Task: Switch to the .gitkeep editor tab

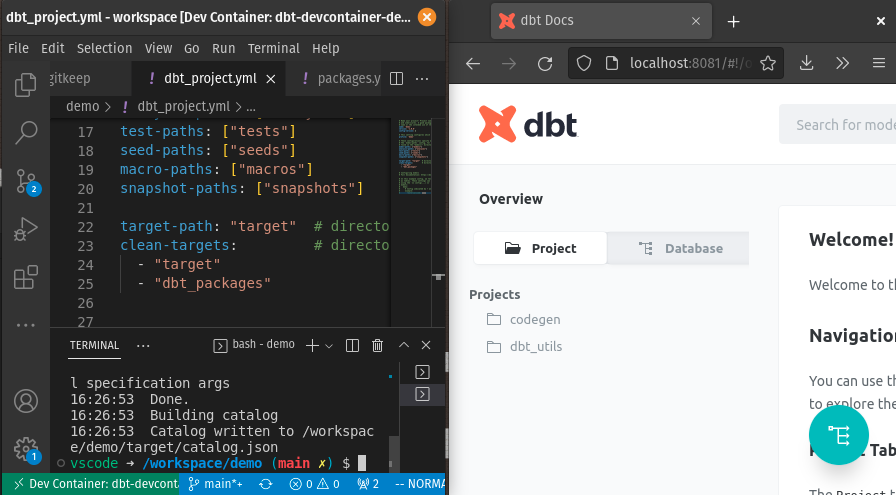Action: click(90, 78)
